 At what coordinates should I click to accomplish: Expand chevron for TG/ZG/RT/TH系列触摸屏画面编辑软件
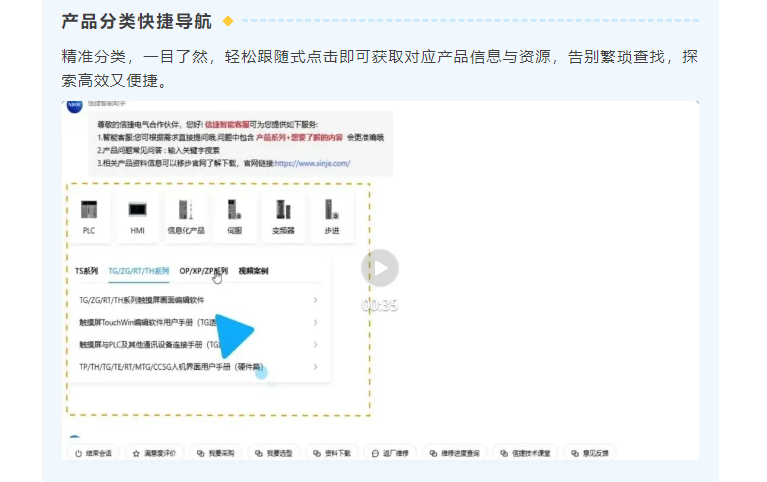point(316,300)
